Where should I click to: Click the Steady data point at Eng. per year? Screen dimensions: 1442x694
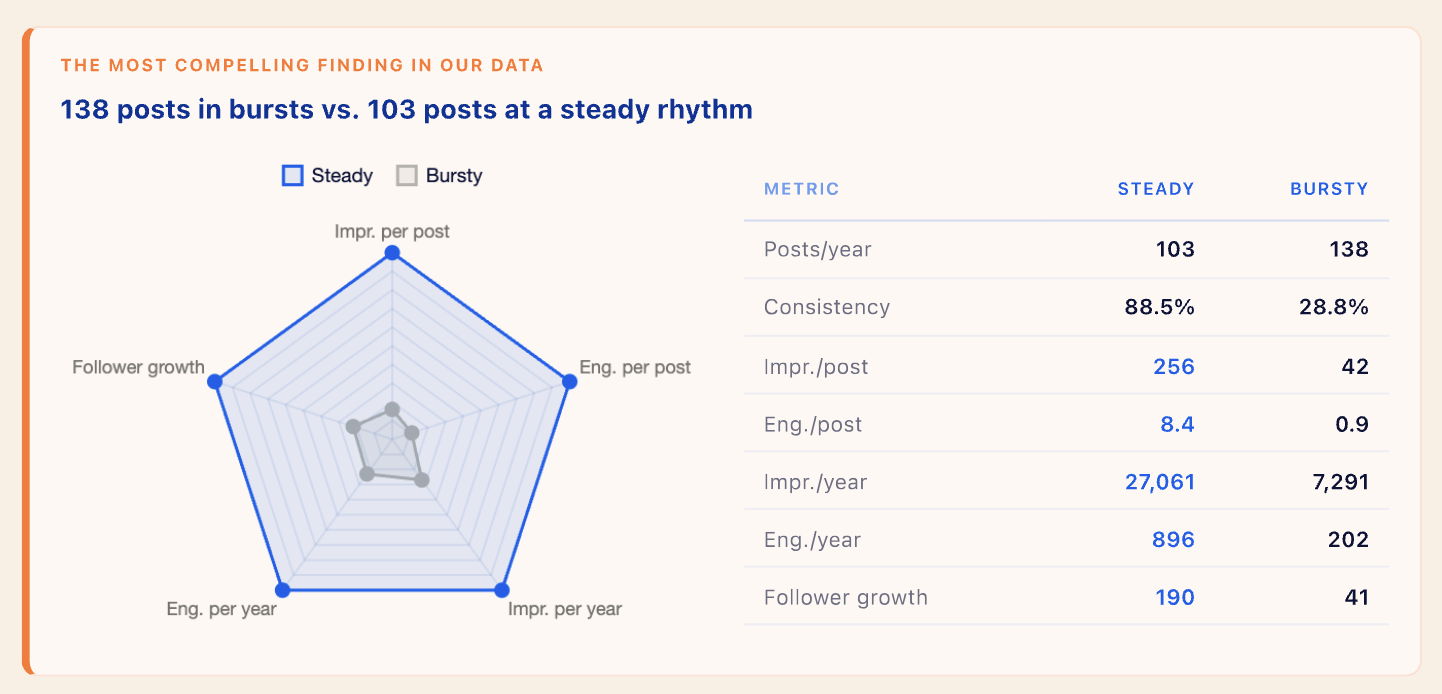282,590
